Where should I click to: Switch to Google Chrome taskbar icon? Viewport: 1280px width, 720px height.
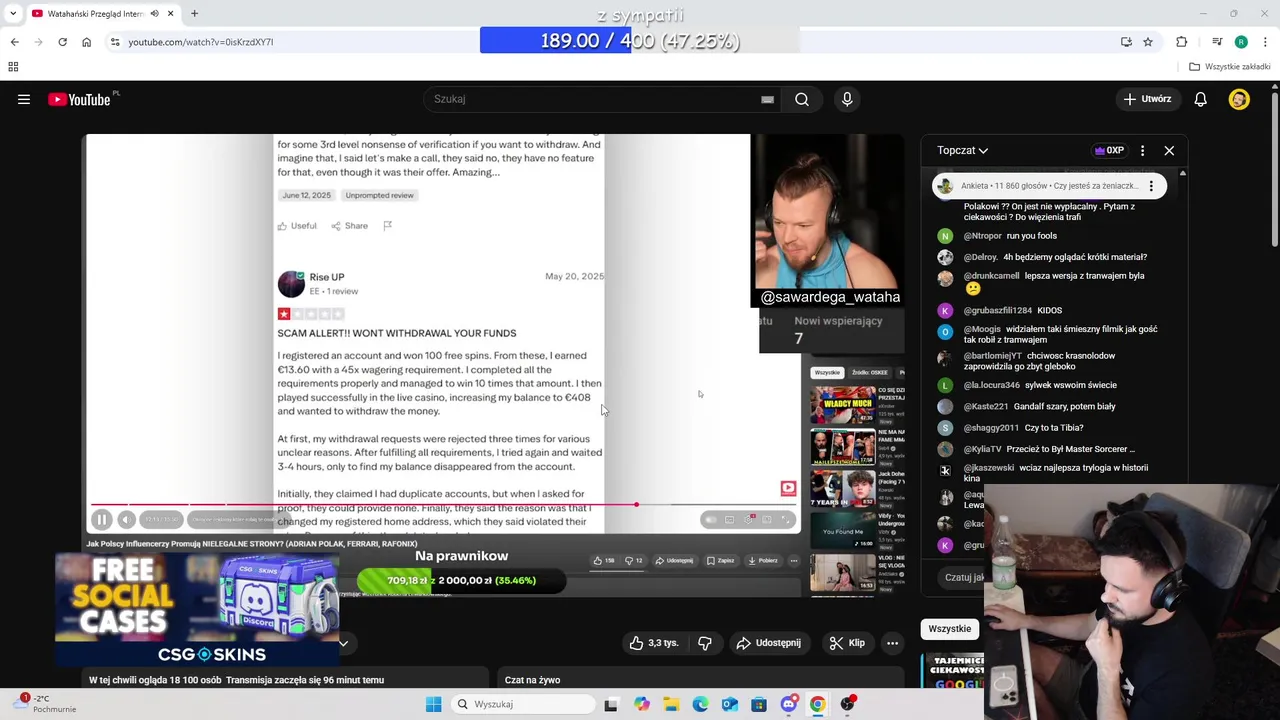click(x=818, y=704)
